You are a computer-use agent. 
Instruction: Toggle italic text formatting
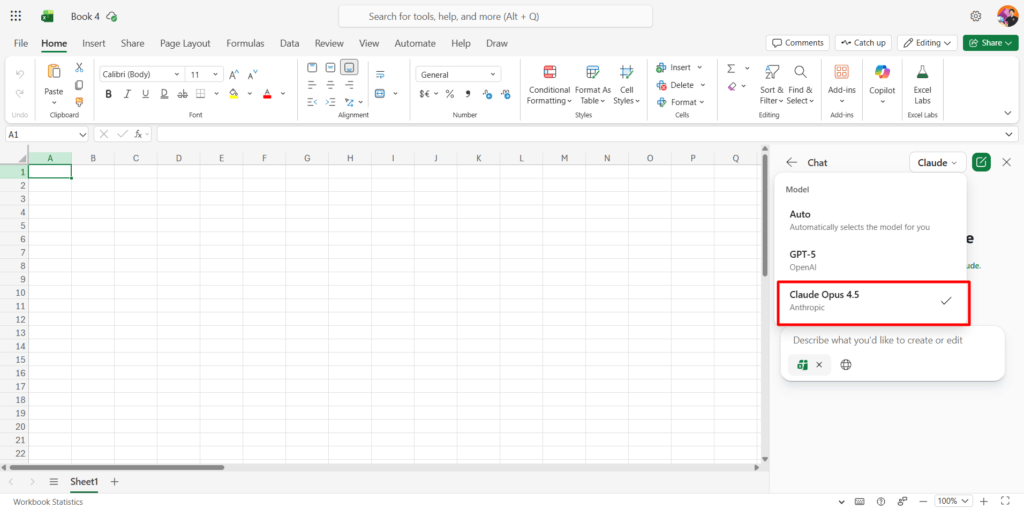click(x=126, y=94)
